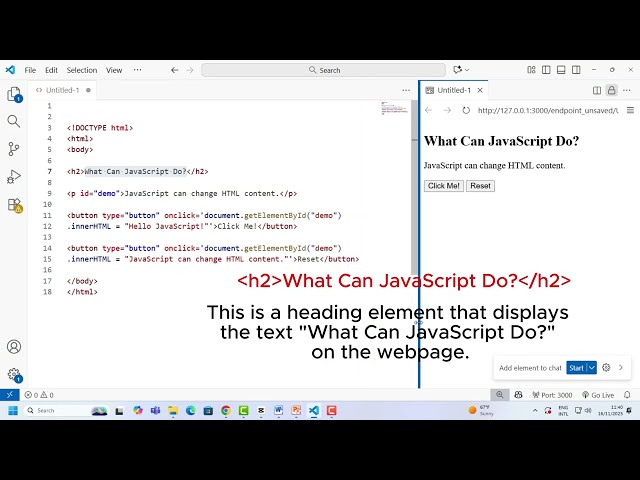
Task: Click the weather widget in taskbar
Action: tap(481, 410)
